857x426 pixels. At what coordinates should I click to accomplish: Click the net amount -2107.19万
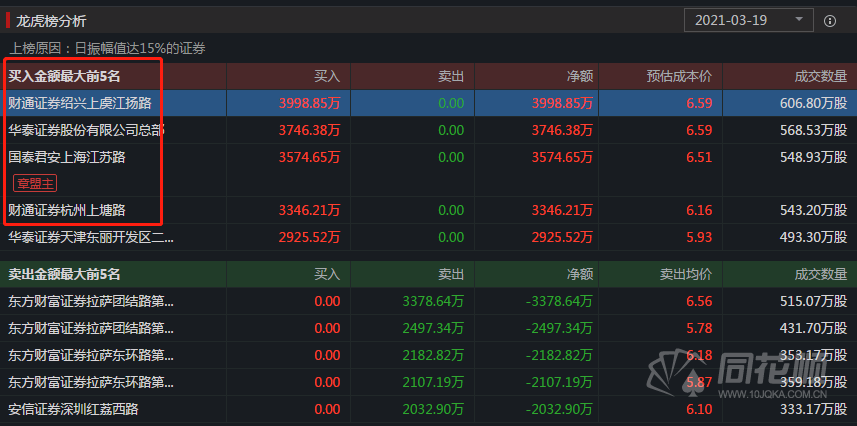(x=560, y=382)
